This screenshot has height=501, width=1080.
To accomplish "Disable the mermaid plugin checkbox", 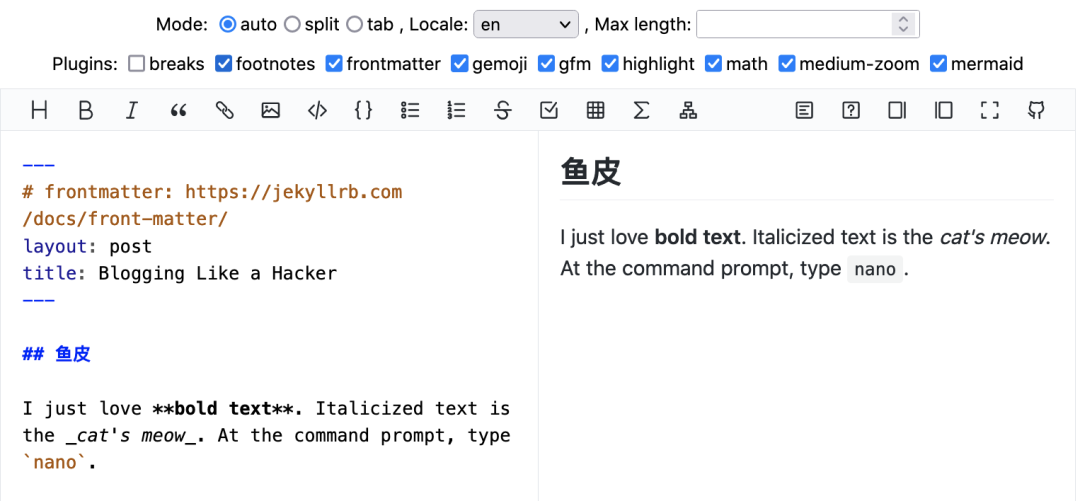I will tap(939, 64).
